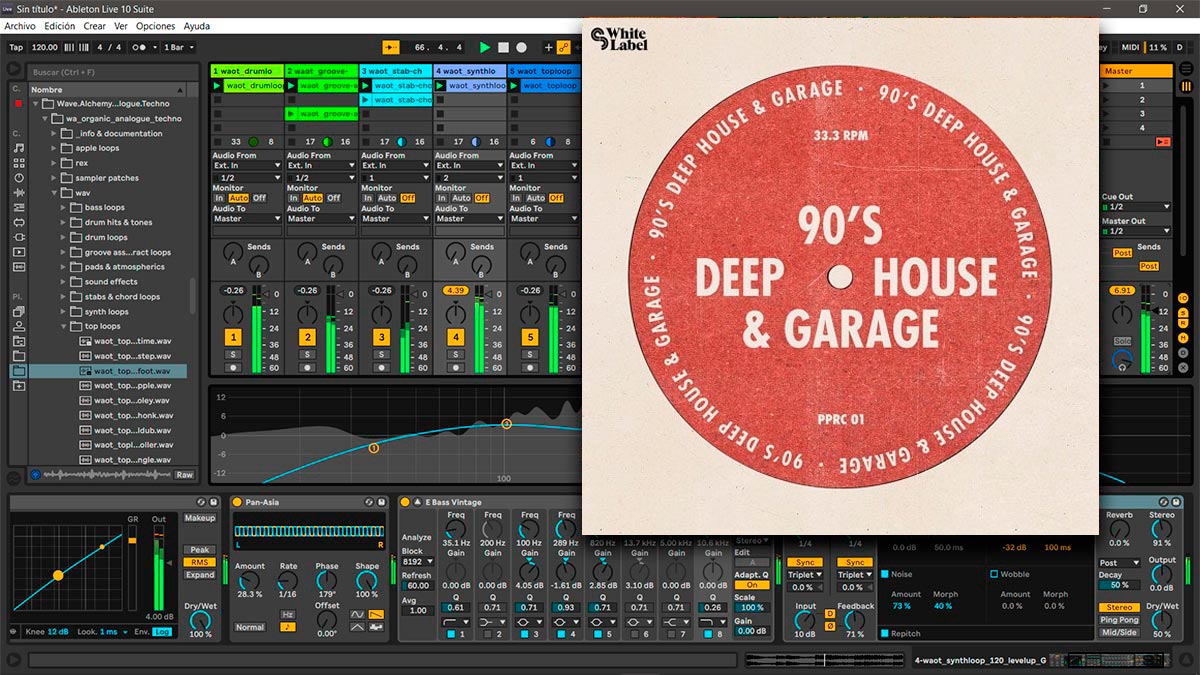
Task: Launch the waot_synthloop clip in track 4
Action: point(440,86)
